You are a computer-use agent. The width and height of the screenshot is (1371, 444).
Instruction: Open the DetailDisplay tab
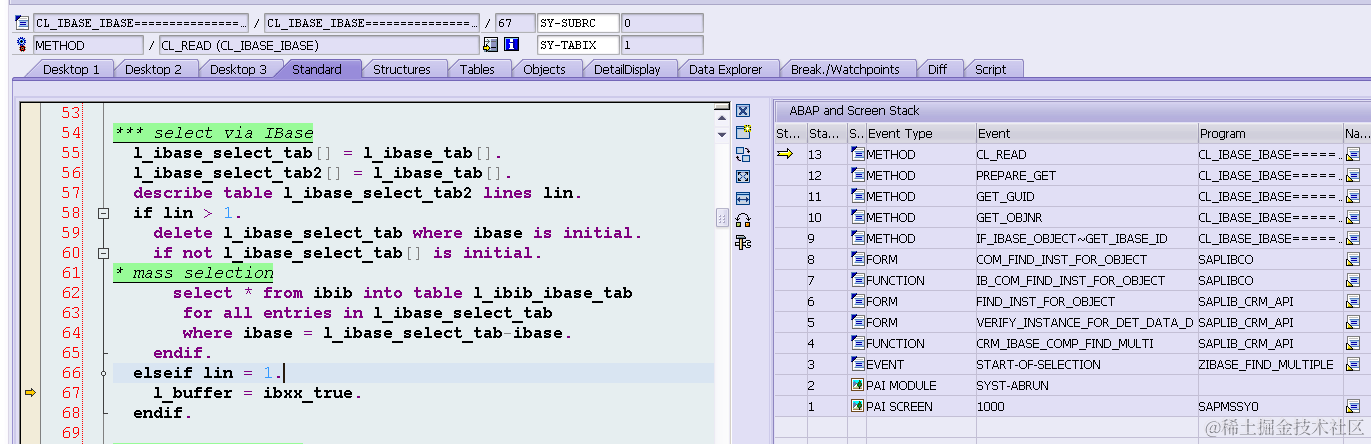[x=627, y=69]
